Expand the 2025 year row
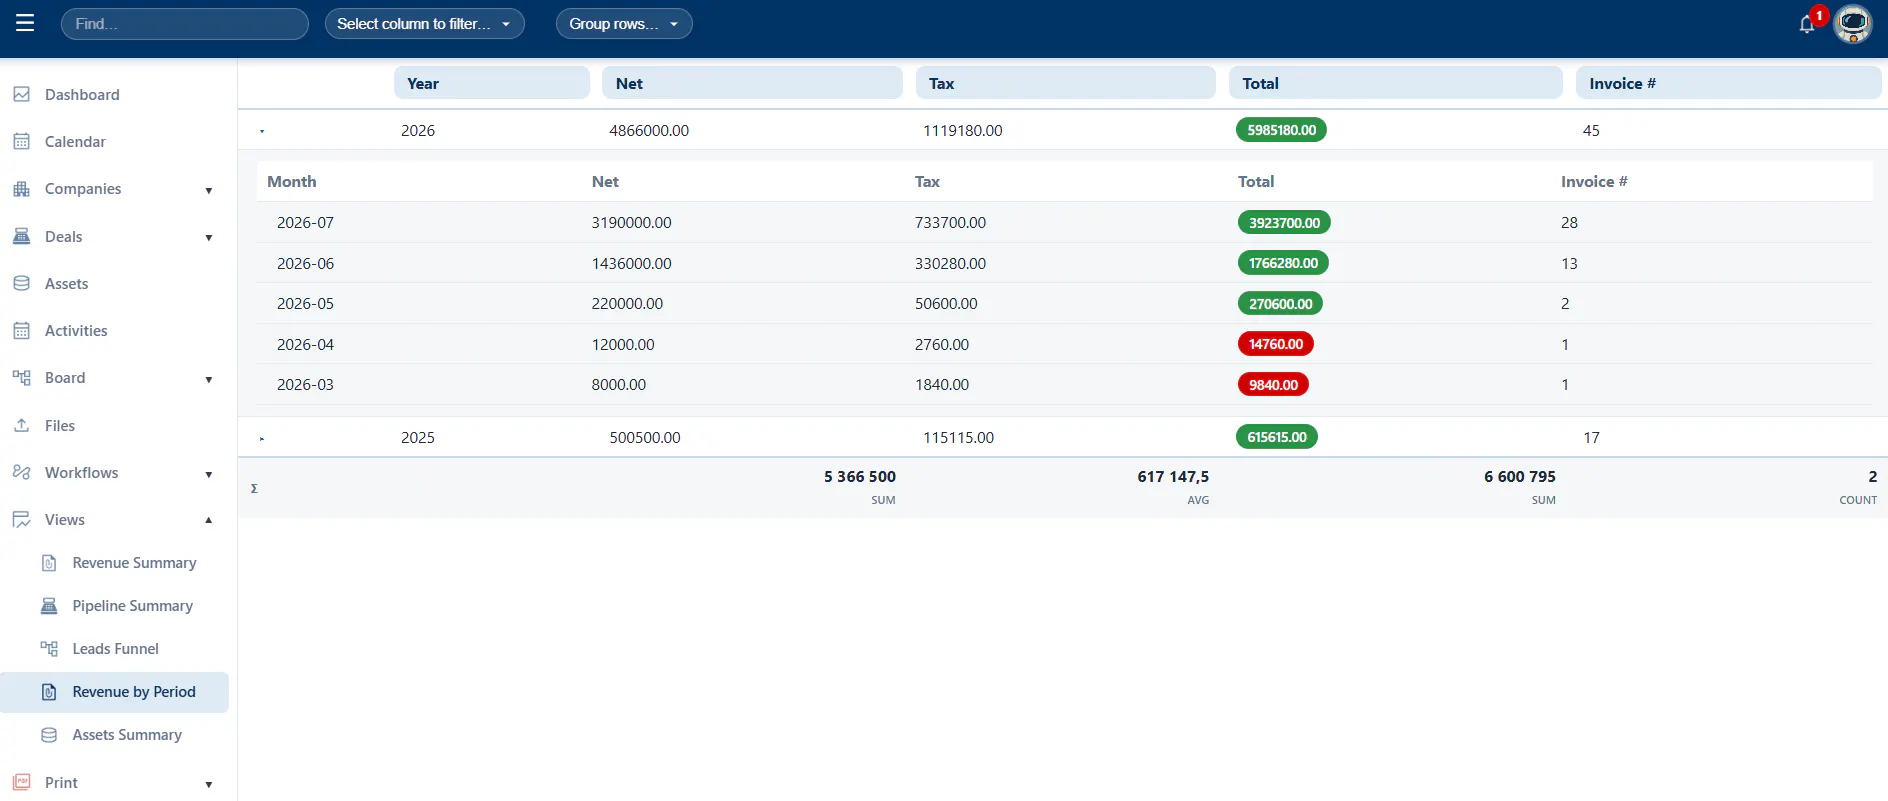The image size is (1888, 801). pos(262,438)
